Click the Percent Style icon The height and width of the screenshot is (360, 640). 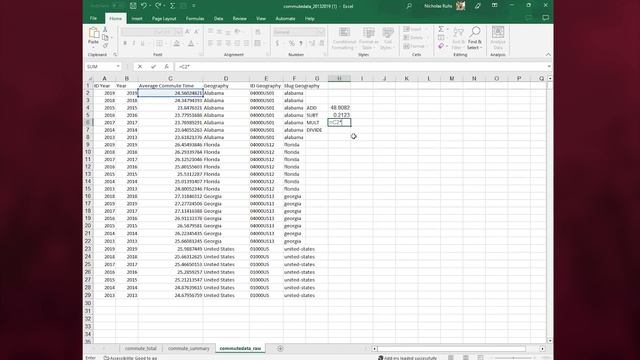click(291, 43)
